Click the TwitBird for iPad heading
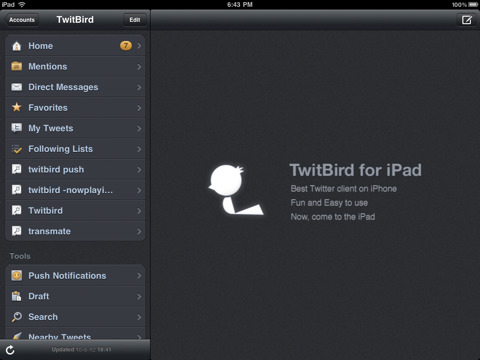The height and width of the screenshot is (360, 480). (x=355, y=170)
